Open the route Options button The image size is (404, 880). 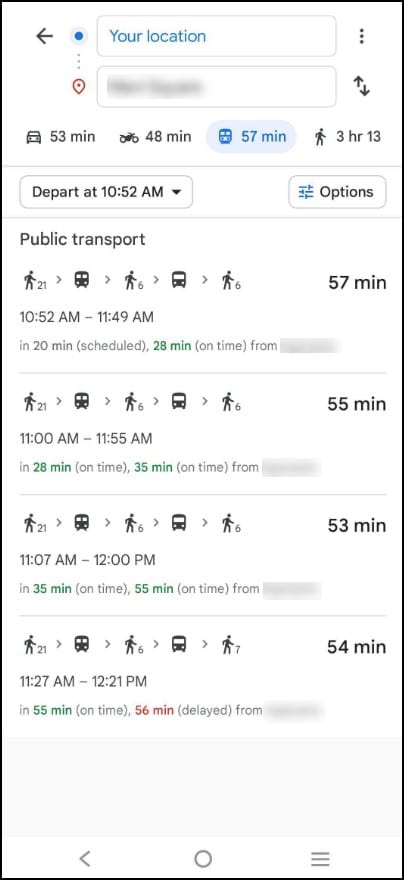pyautogui.click(x=337, y=192)
